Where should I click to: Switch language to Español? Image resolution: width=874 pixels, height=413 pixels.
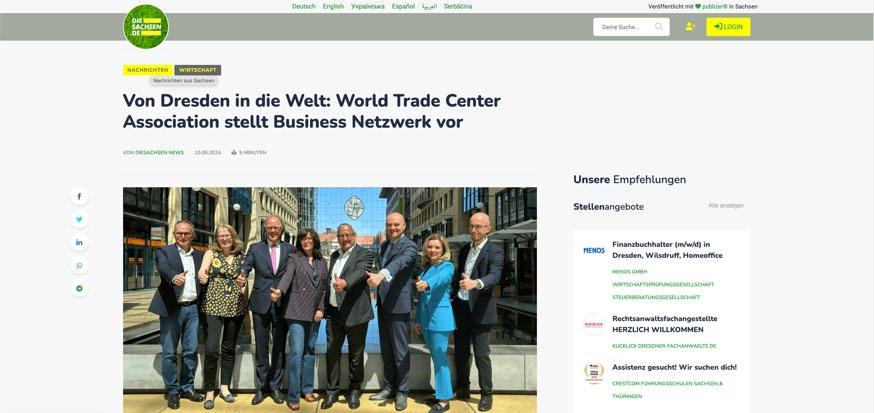[403, 7]
